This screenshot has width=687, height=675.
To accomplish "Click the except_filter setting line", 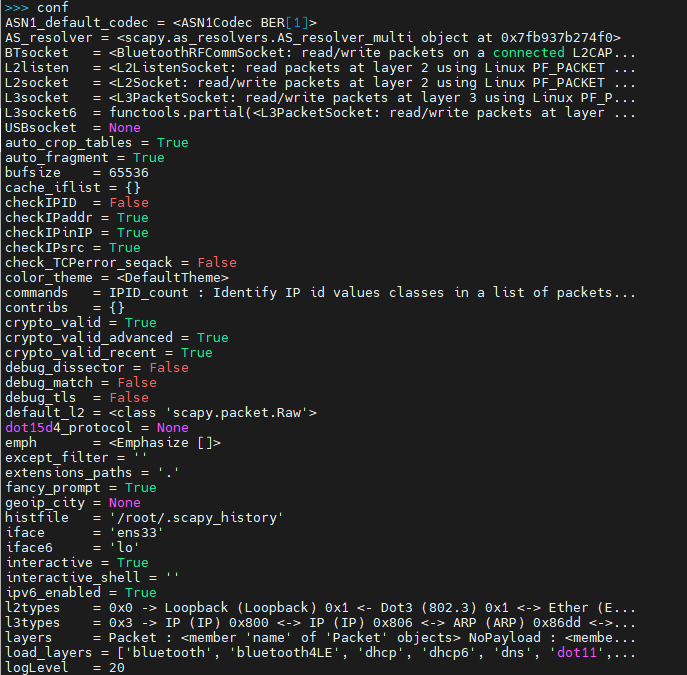I will tap(76, 458).
